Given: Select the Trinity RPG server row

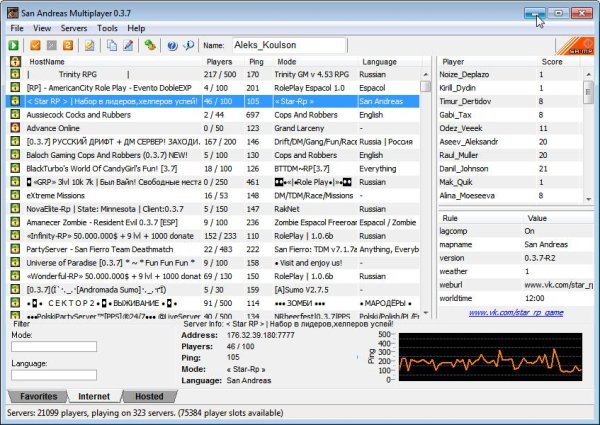Looking at the screenshot, I should tap(213, 74).
